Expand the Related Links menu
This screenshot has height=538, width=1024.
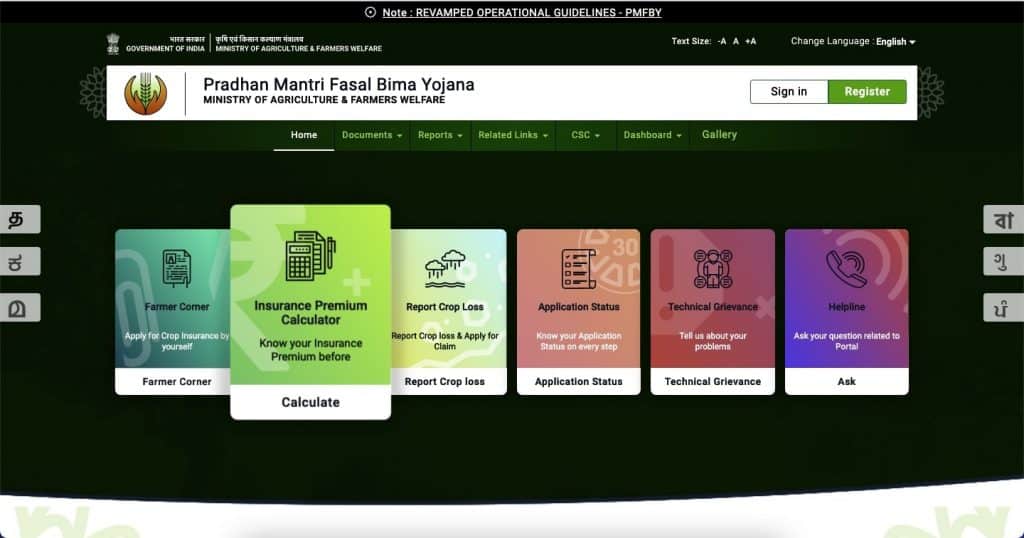click(x=513, y=135)
